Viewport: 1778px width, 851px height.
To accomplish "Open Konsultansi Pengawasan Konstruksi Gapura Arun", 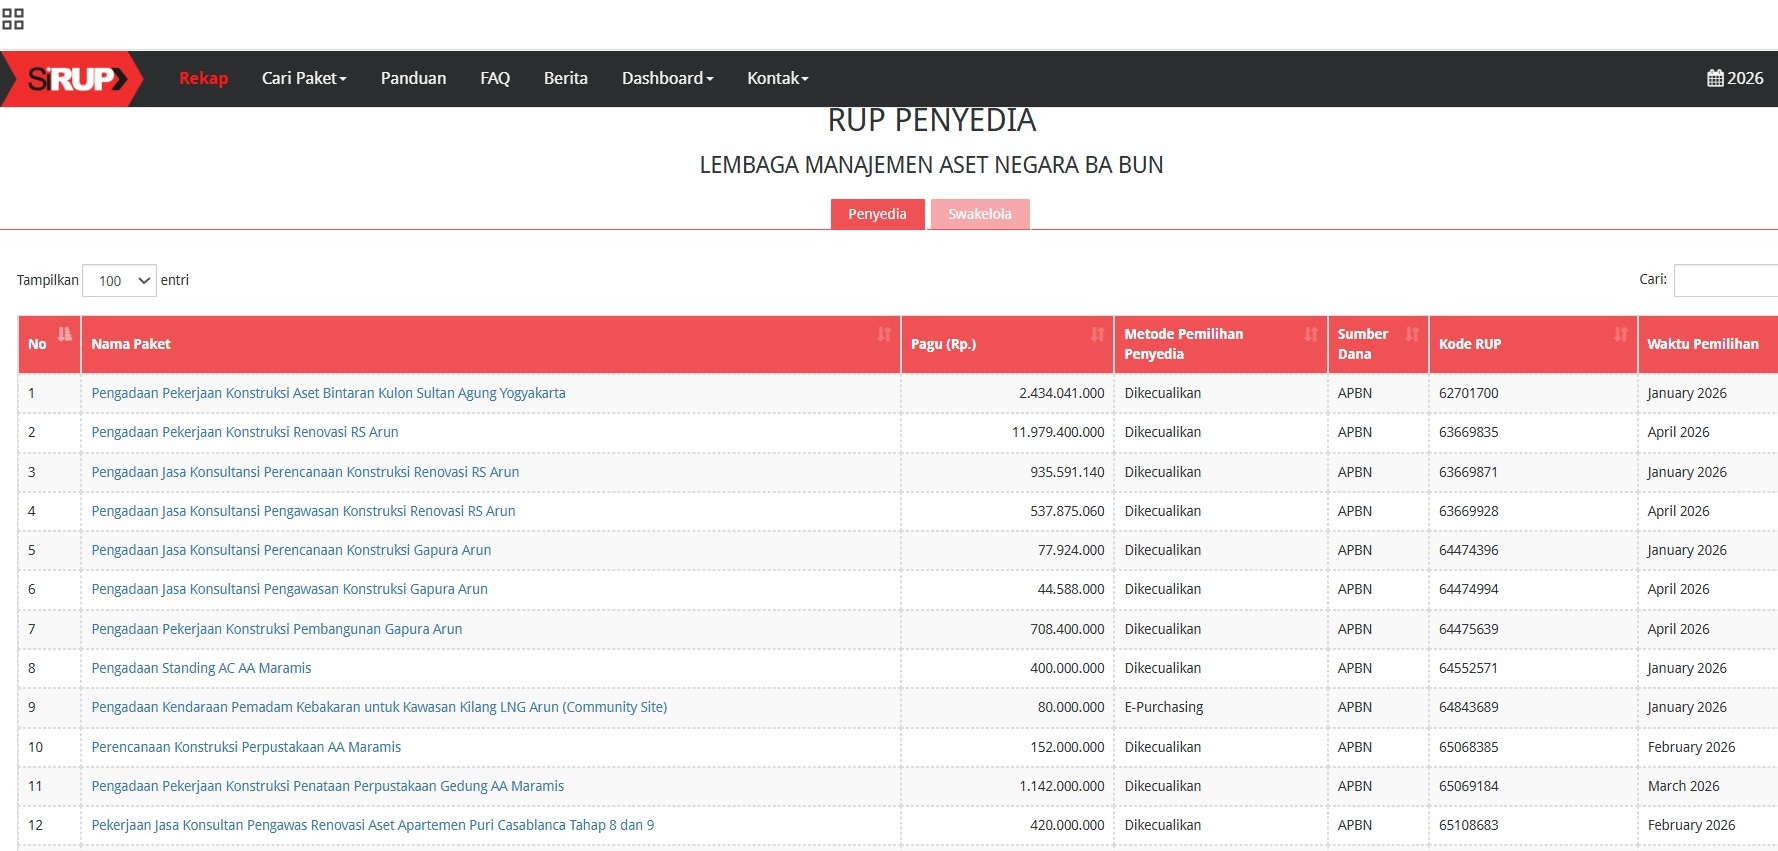I will 289,589.
